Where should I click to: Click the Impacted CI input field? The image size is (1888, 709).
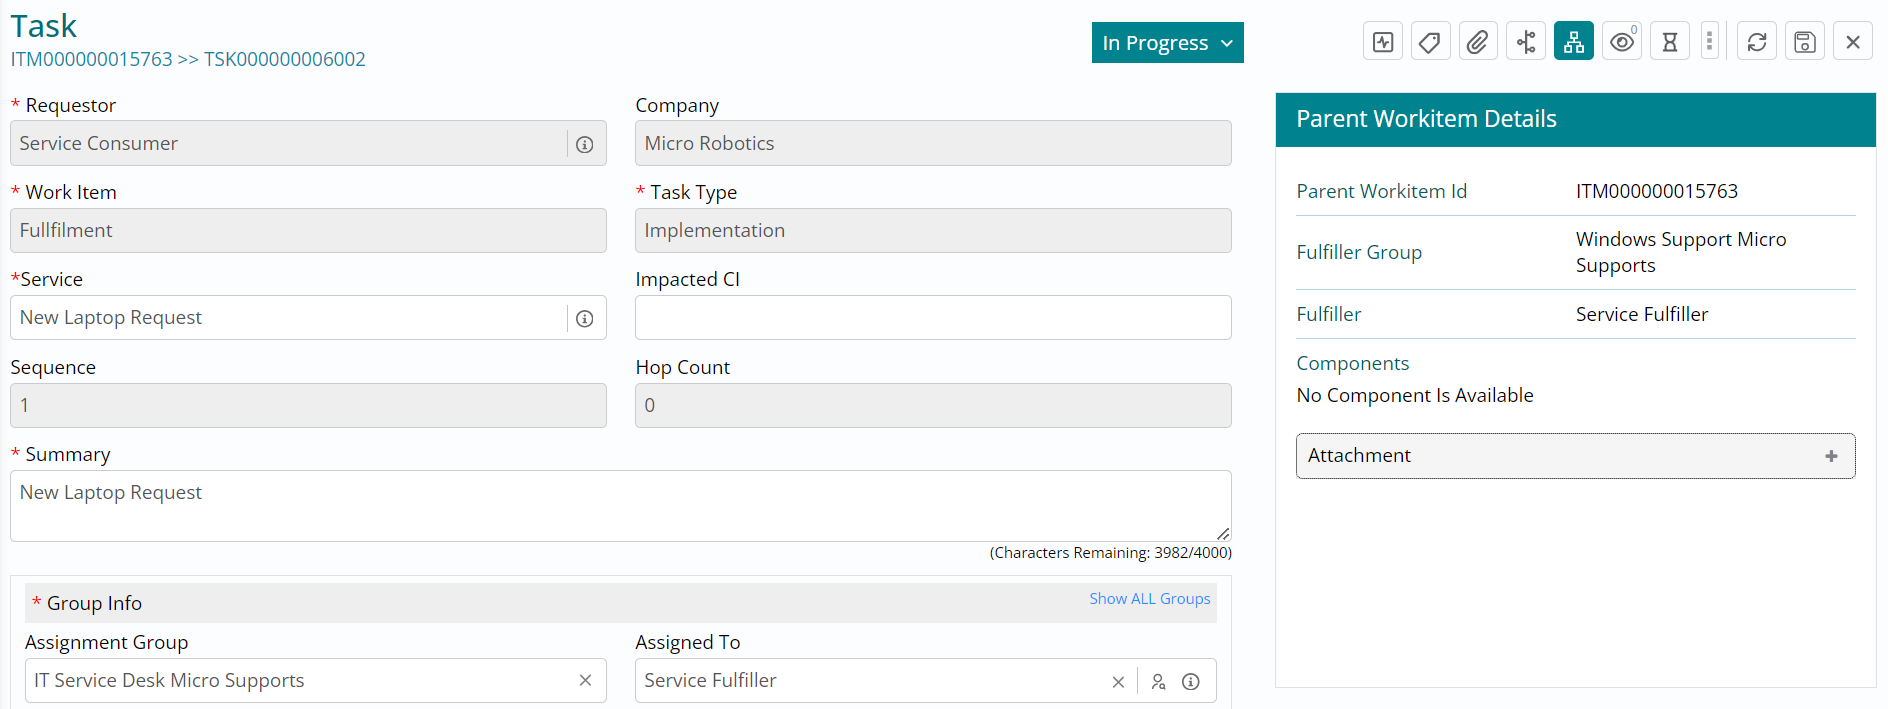pyautogui.click(x=932, y=318)
